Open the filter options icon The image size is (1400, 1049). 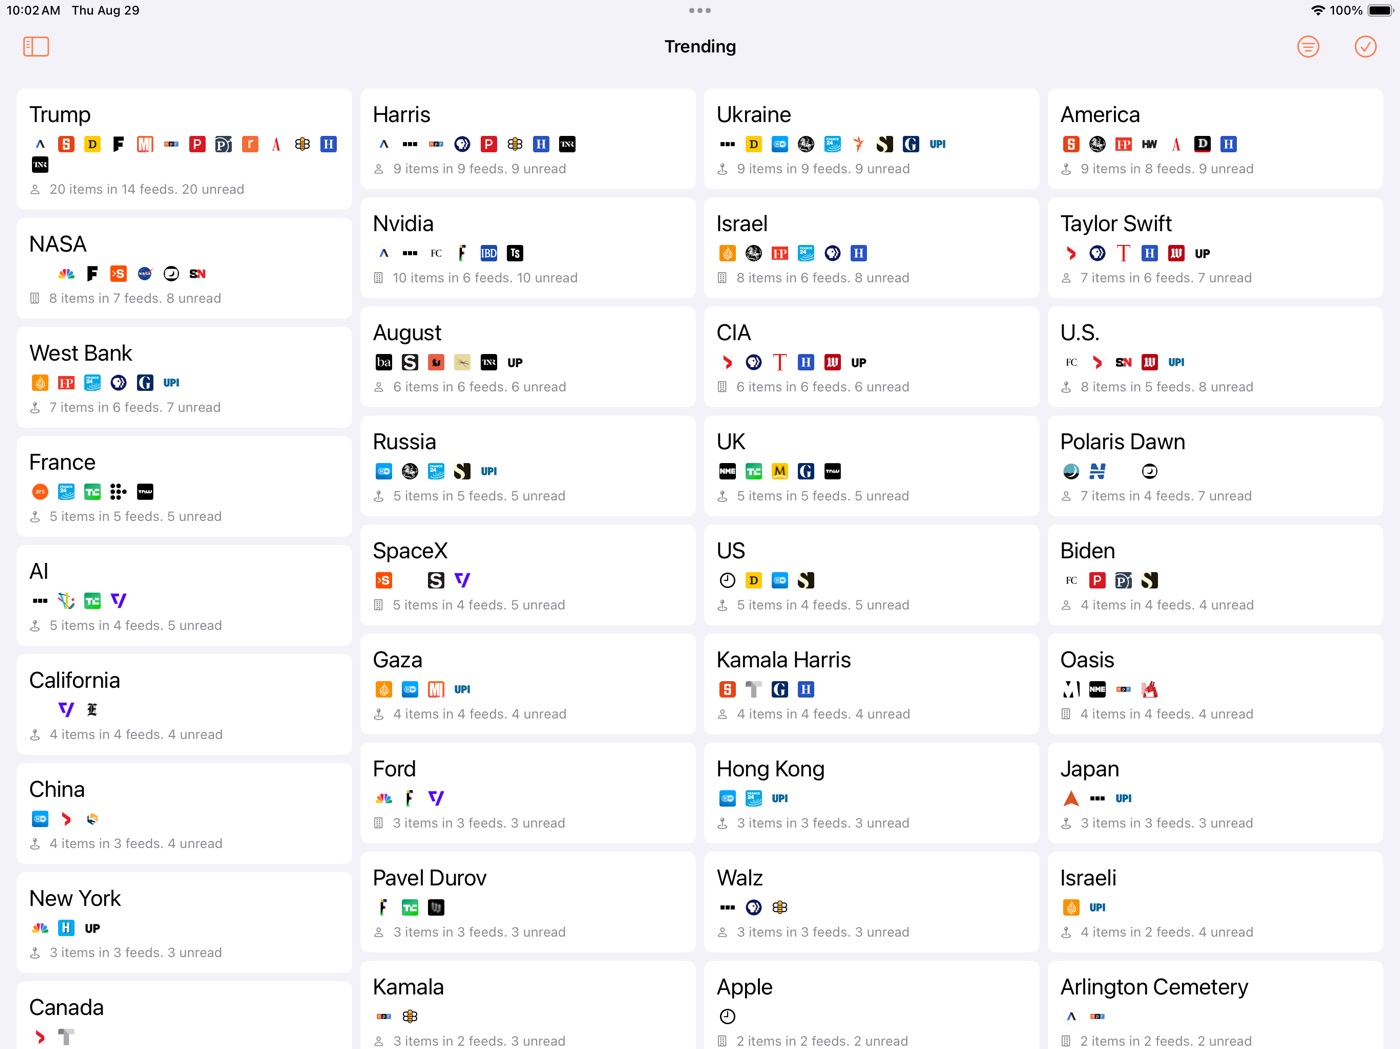(1308, 47)
